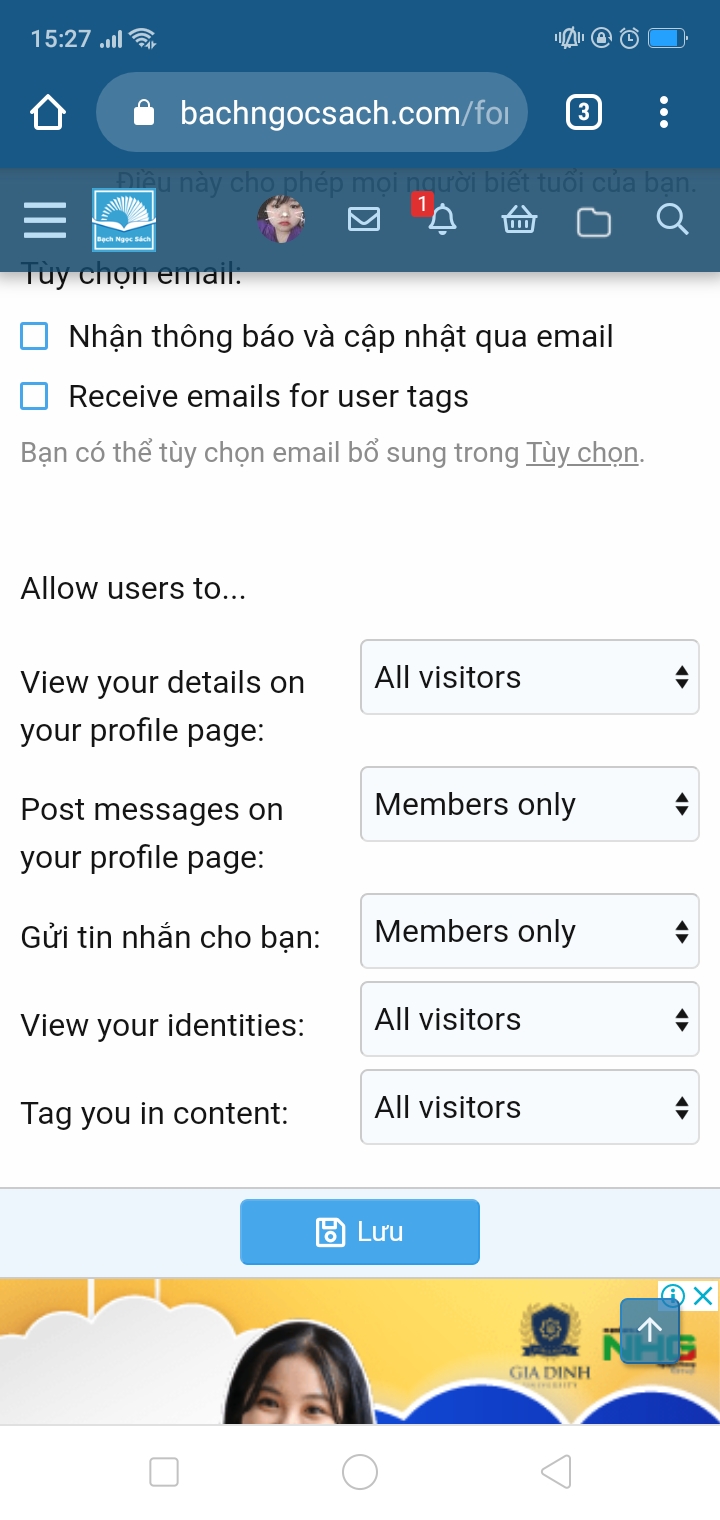Open the inbox envelope icon

pos(364,219)
